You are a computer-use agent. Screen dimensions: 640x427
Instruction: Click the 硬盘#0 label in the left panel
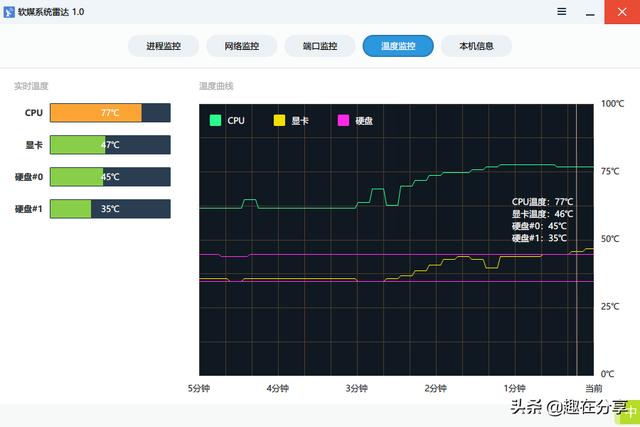[x=29, y=177]
